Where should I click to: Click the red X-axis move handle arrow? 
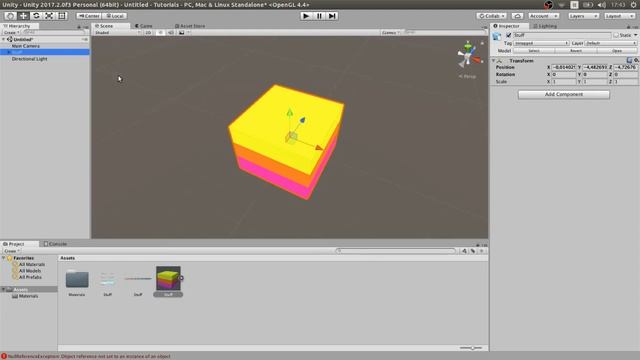(318, 147)
